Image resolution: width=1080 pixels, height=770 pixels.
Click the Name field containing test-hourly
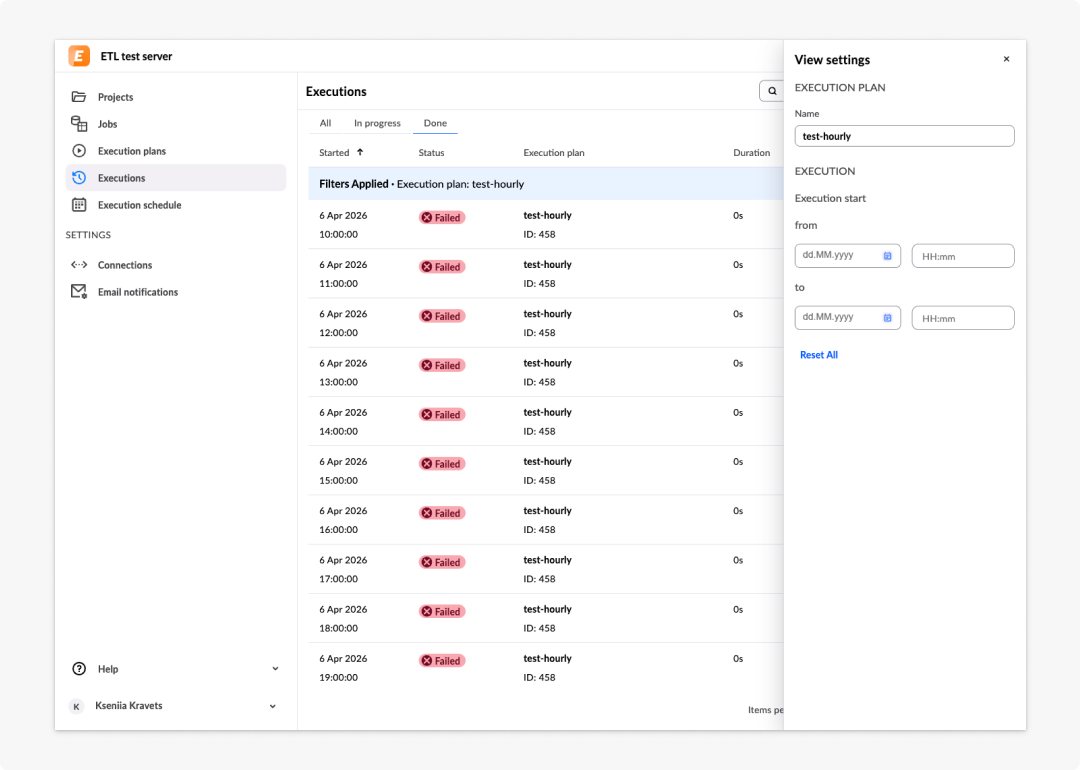[904, 136]
